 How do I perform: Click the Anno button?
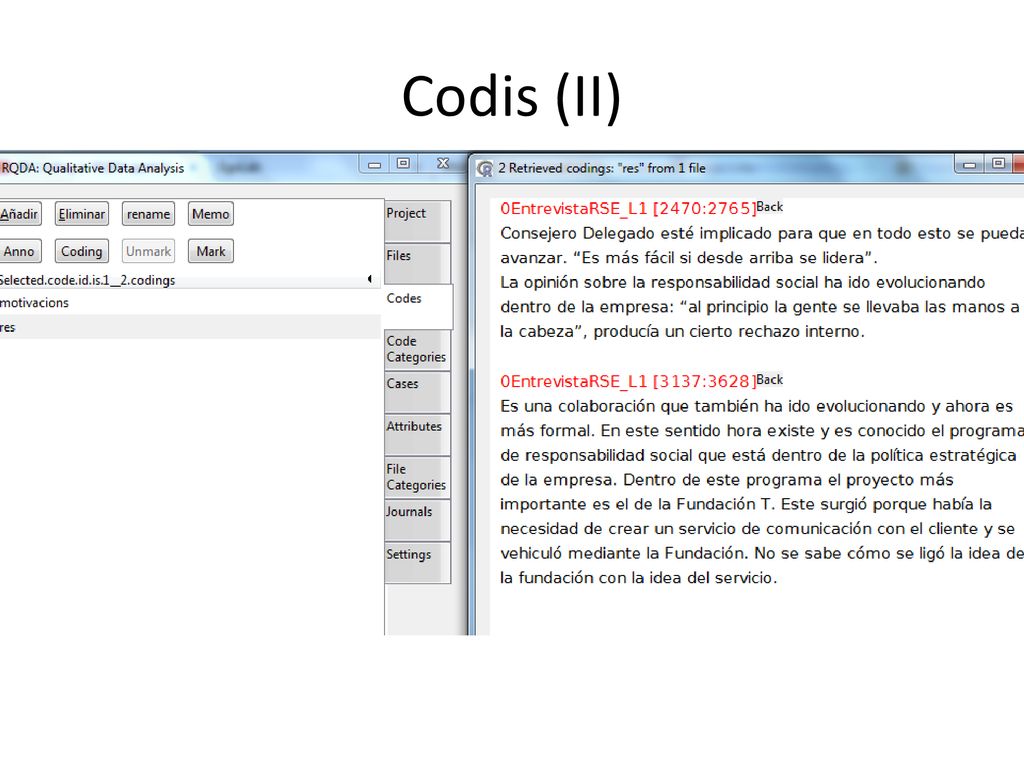pyautogui.click(x=20, y=251)
